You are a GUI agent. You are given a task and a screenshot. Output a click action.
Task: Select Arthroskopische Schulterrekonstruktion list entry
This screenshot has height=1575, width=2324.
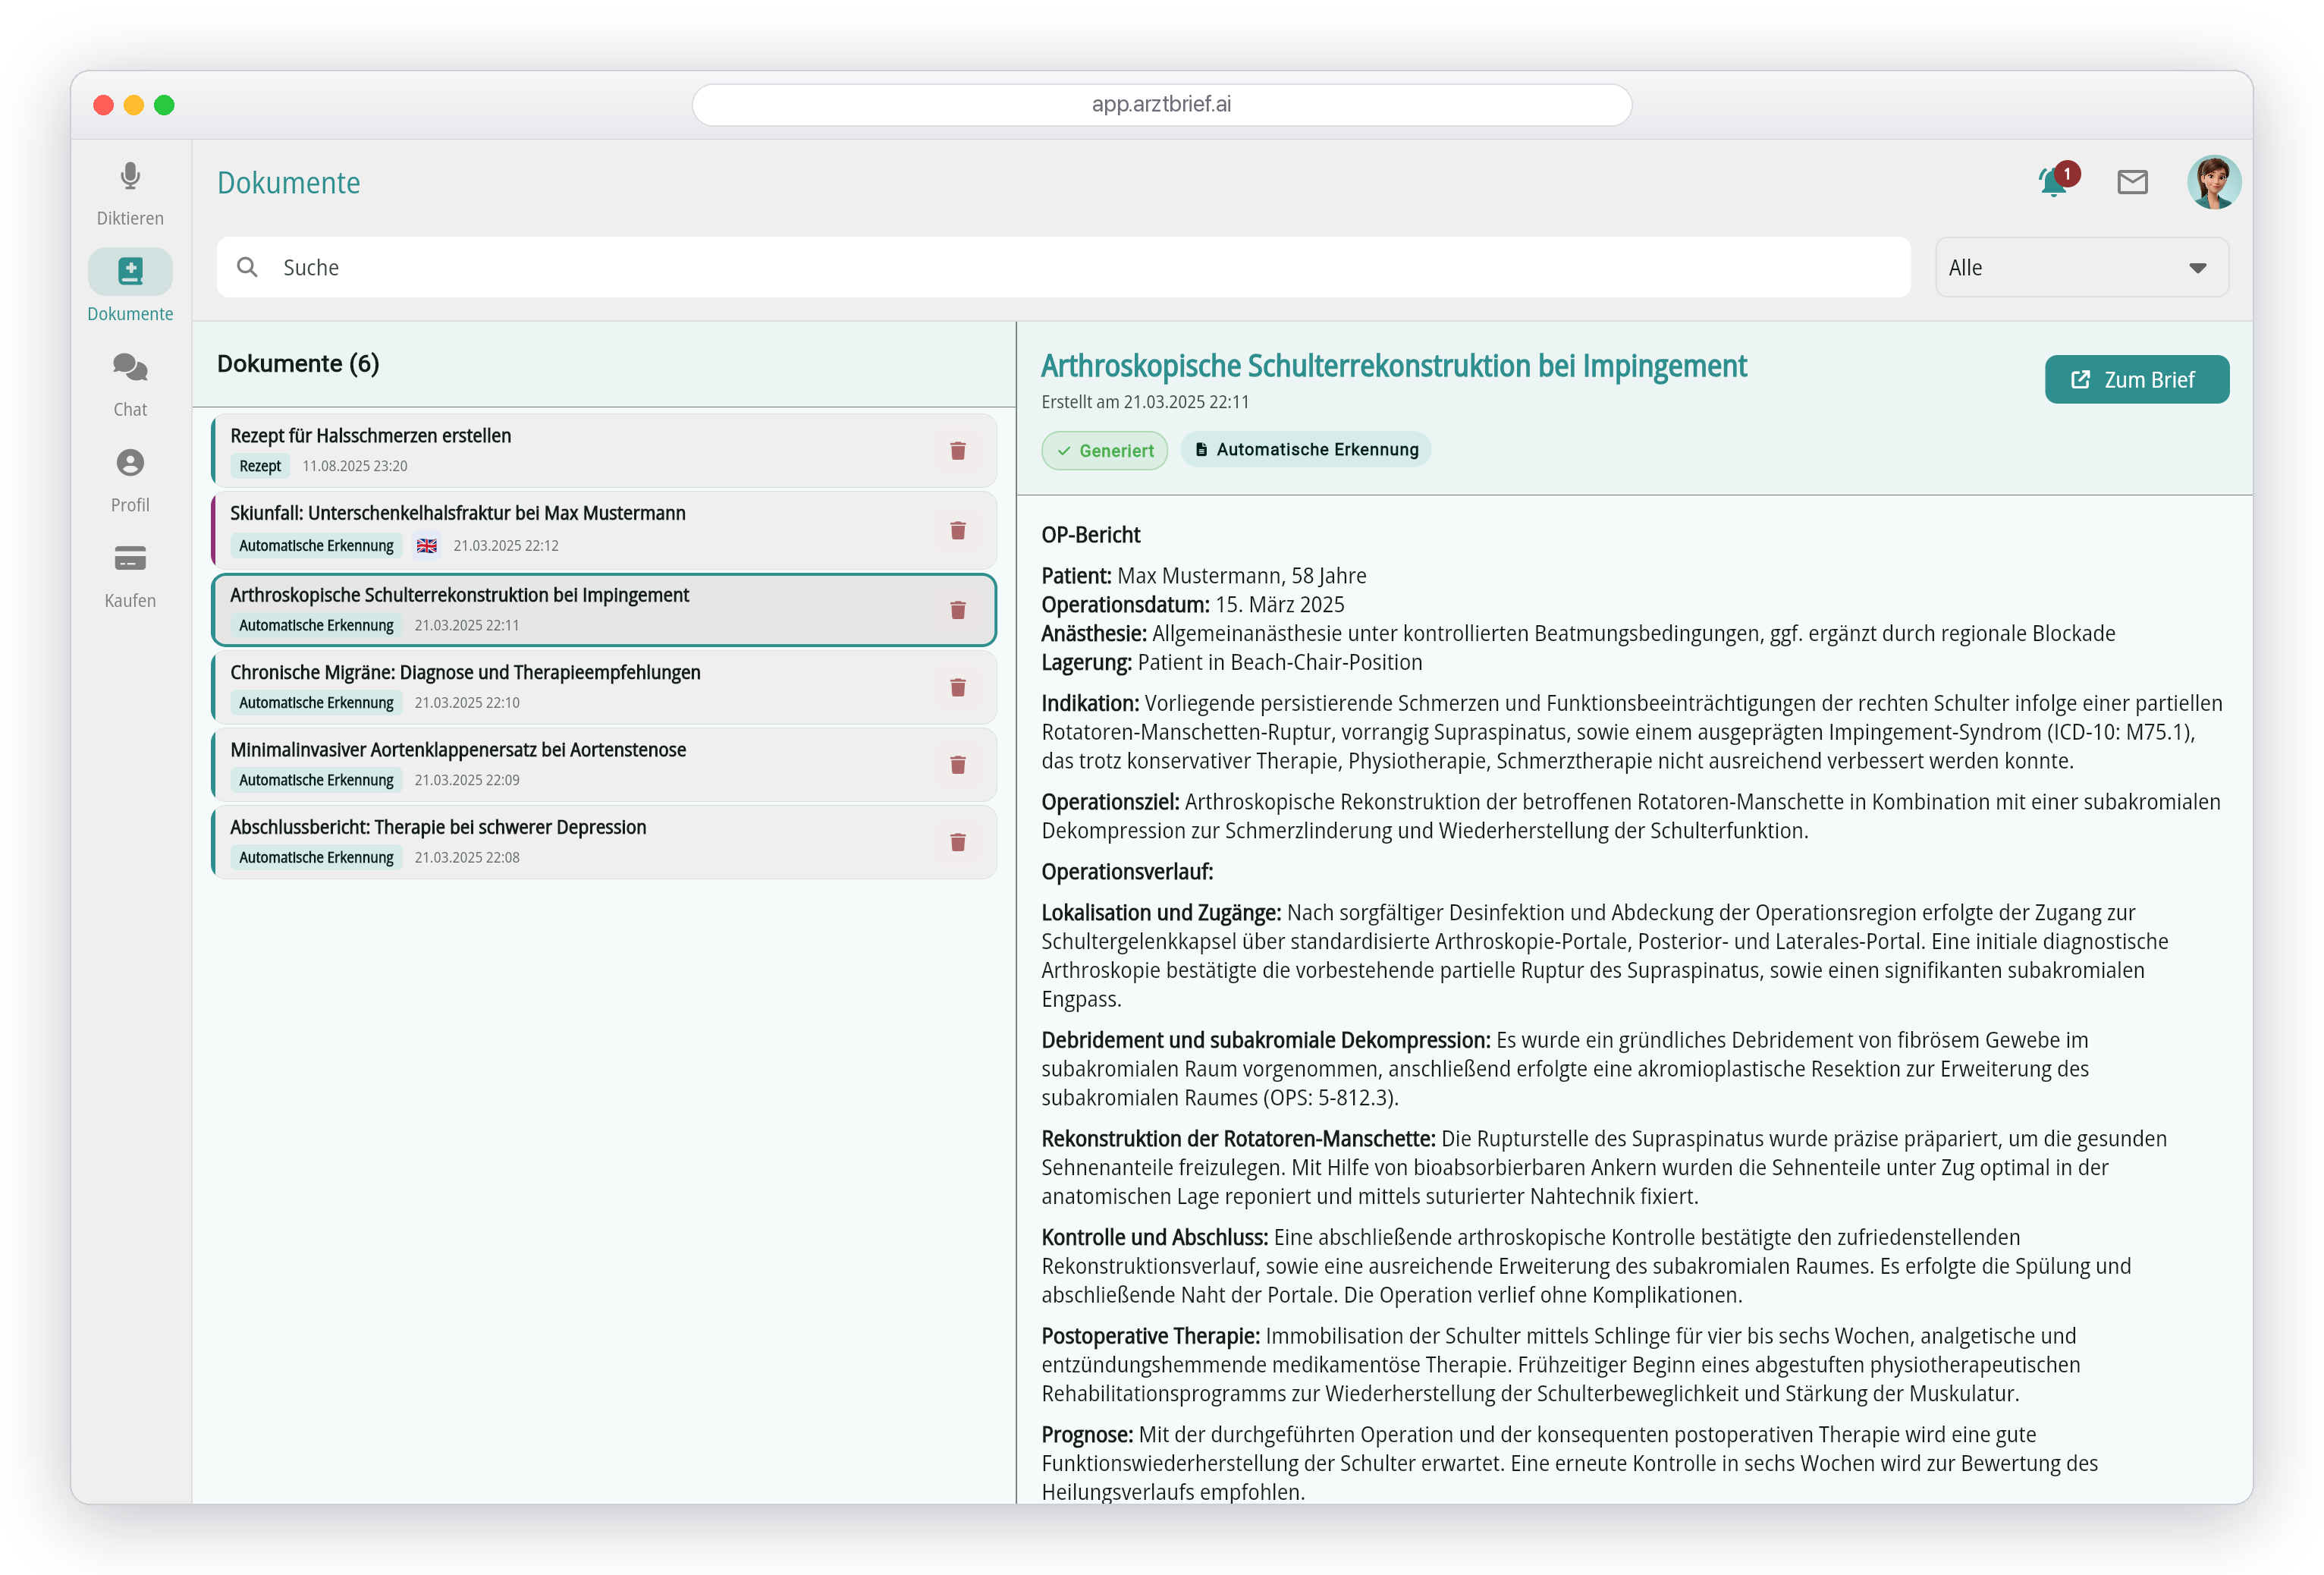tap(603, 610)
